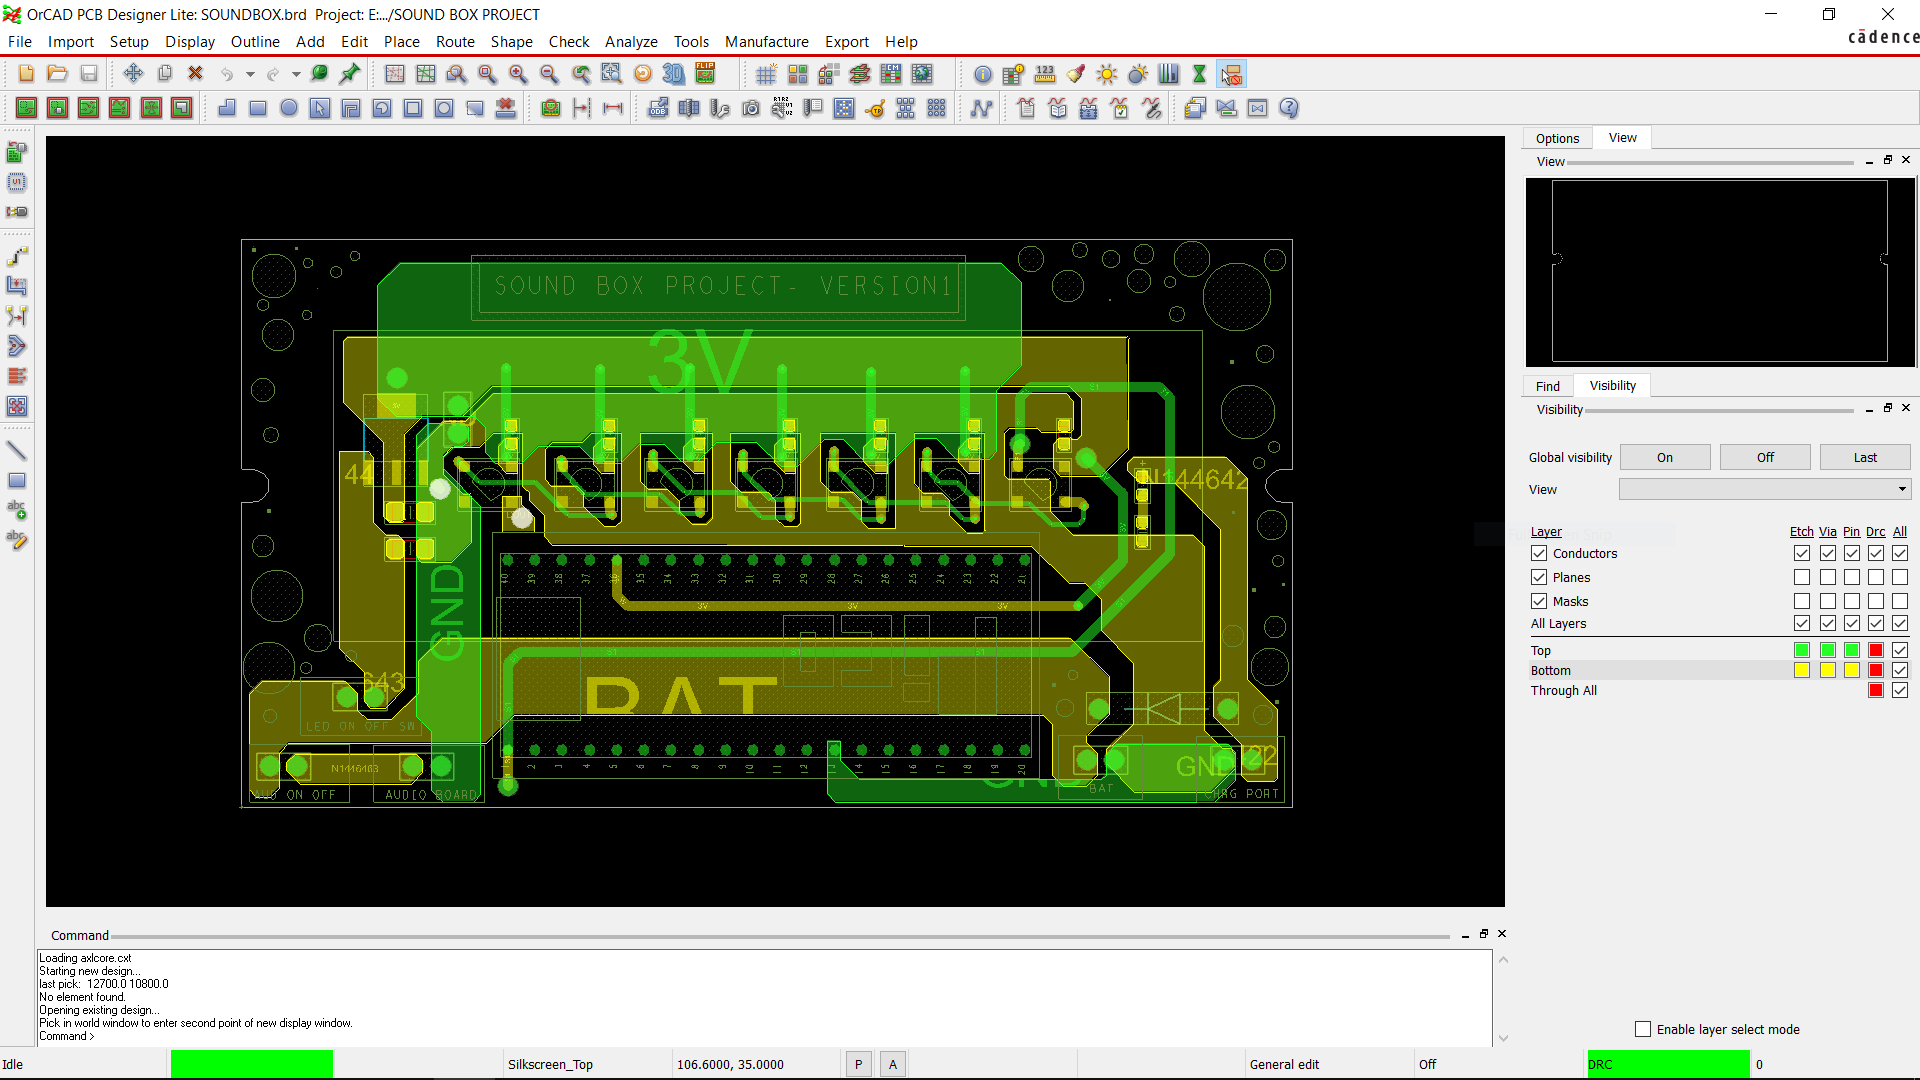Screen dimensions: 1920x1080
Task: Open the 3D viewer icon
Action: click(674, 74)
